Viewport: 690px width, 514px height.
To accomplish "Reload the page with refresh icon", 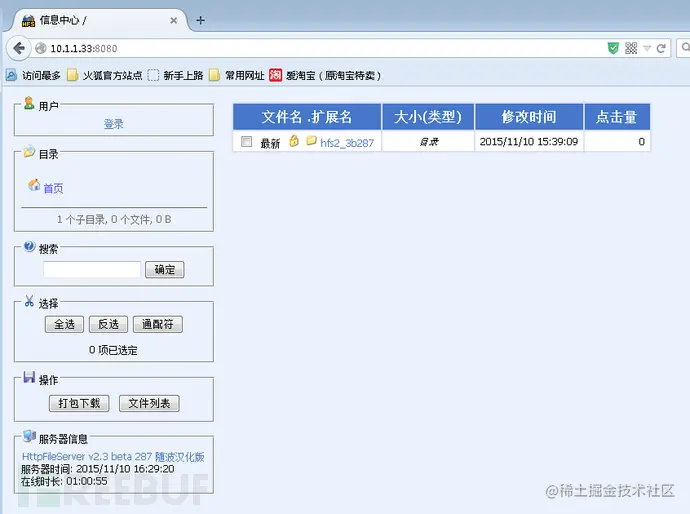I will tap(661, 48).
